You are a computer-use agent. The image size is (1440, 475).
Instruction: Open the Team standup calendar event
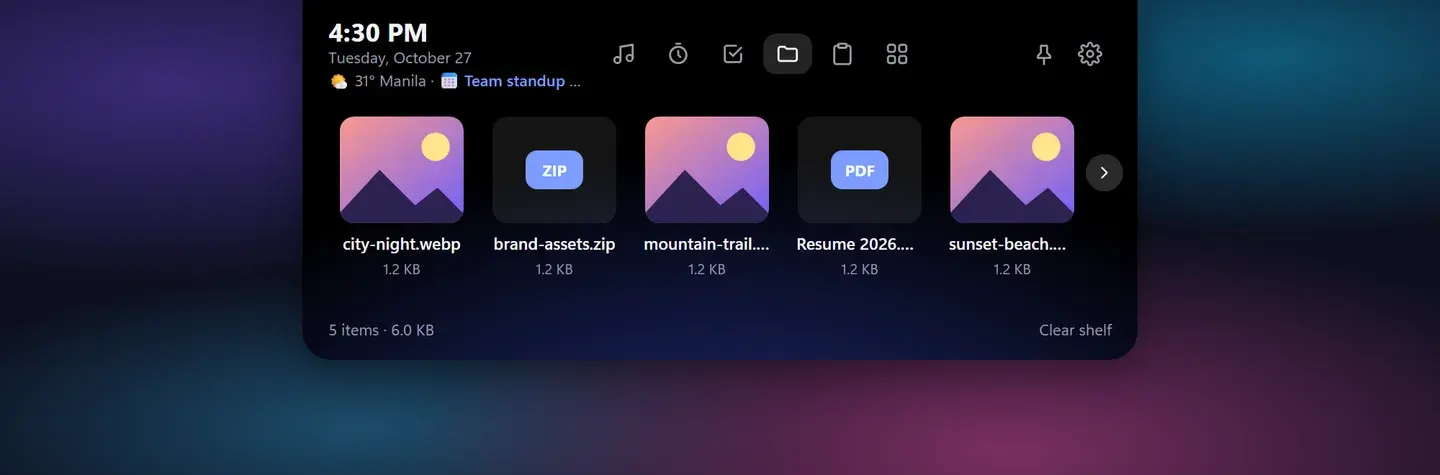[522, 81]
